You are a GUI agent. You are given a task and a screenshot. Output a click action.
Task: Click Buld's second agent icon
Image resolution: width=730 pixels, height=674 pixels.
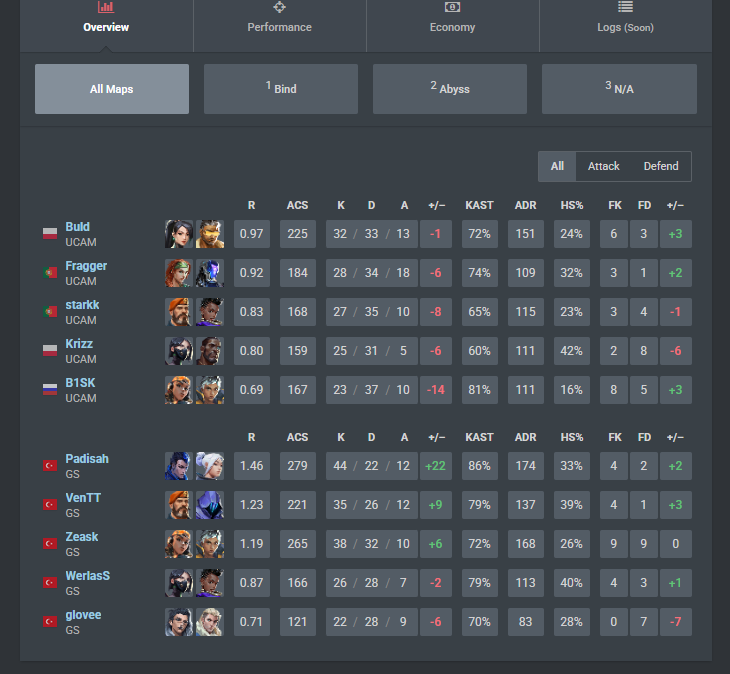click(210, 234)
